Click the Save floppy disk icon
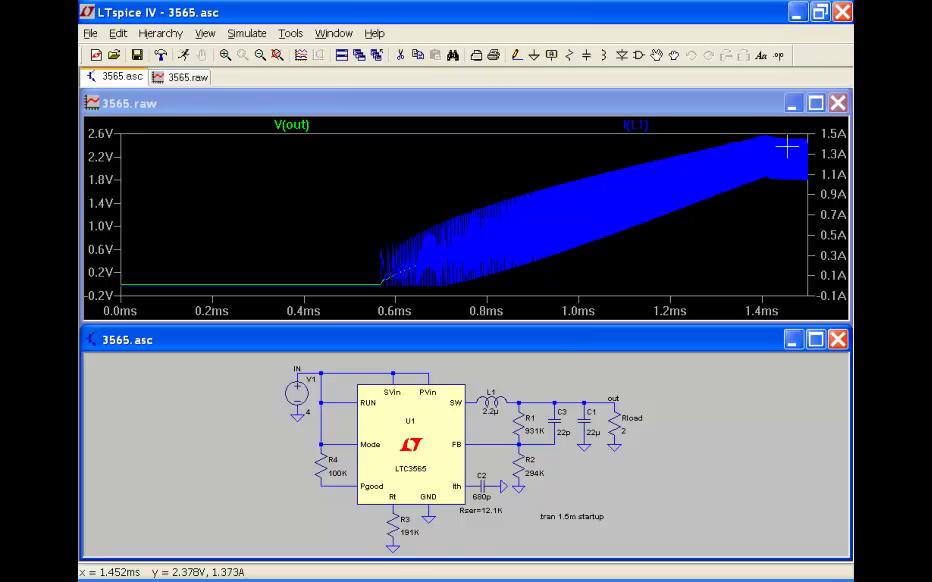The width and height of the screenshot is (932, 582). [137, 56]
